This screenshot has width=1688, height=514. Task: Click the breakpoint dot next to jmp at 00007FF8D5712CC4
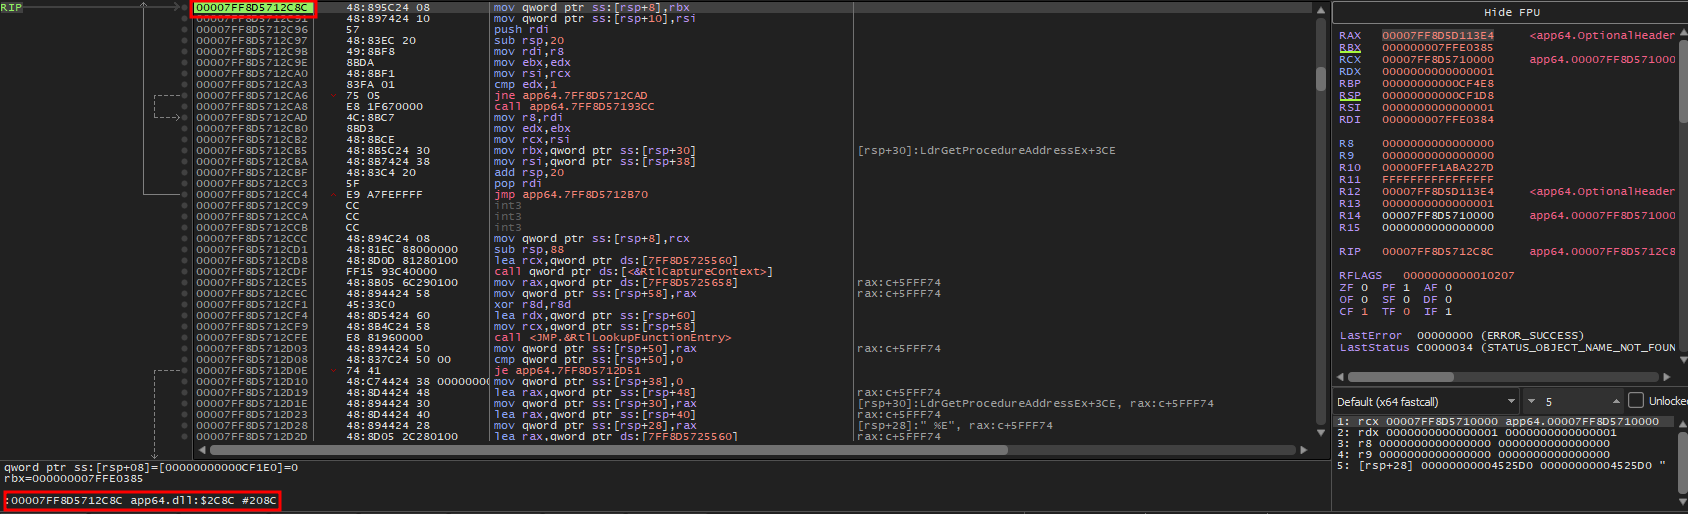(185, 195)
